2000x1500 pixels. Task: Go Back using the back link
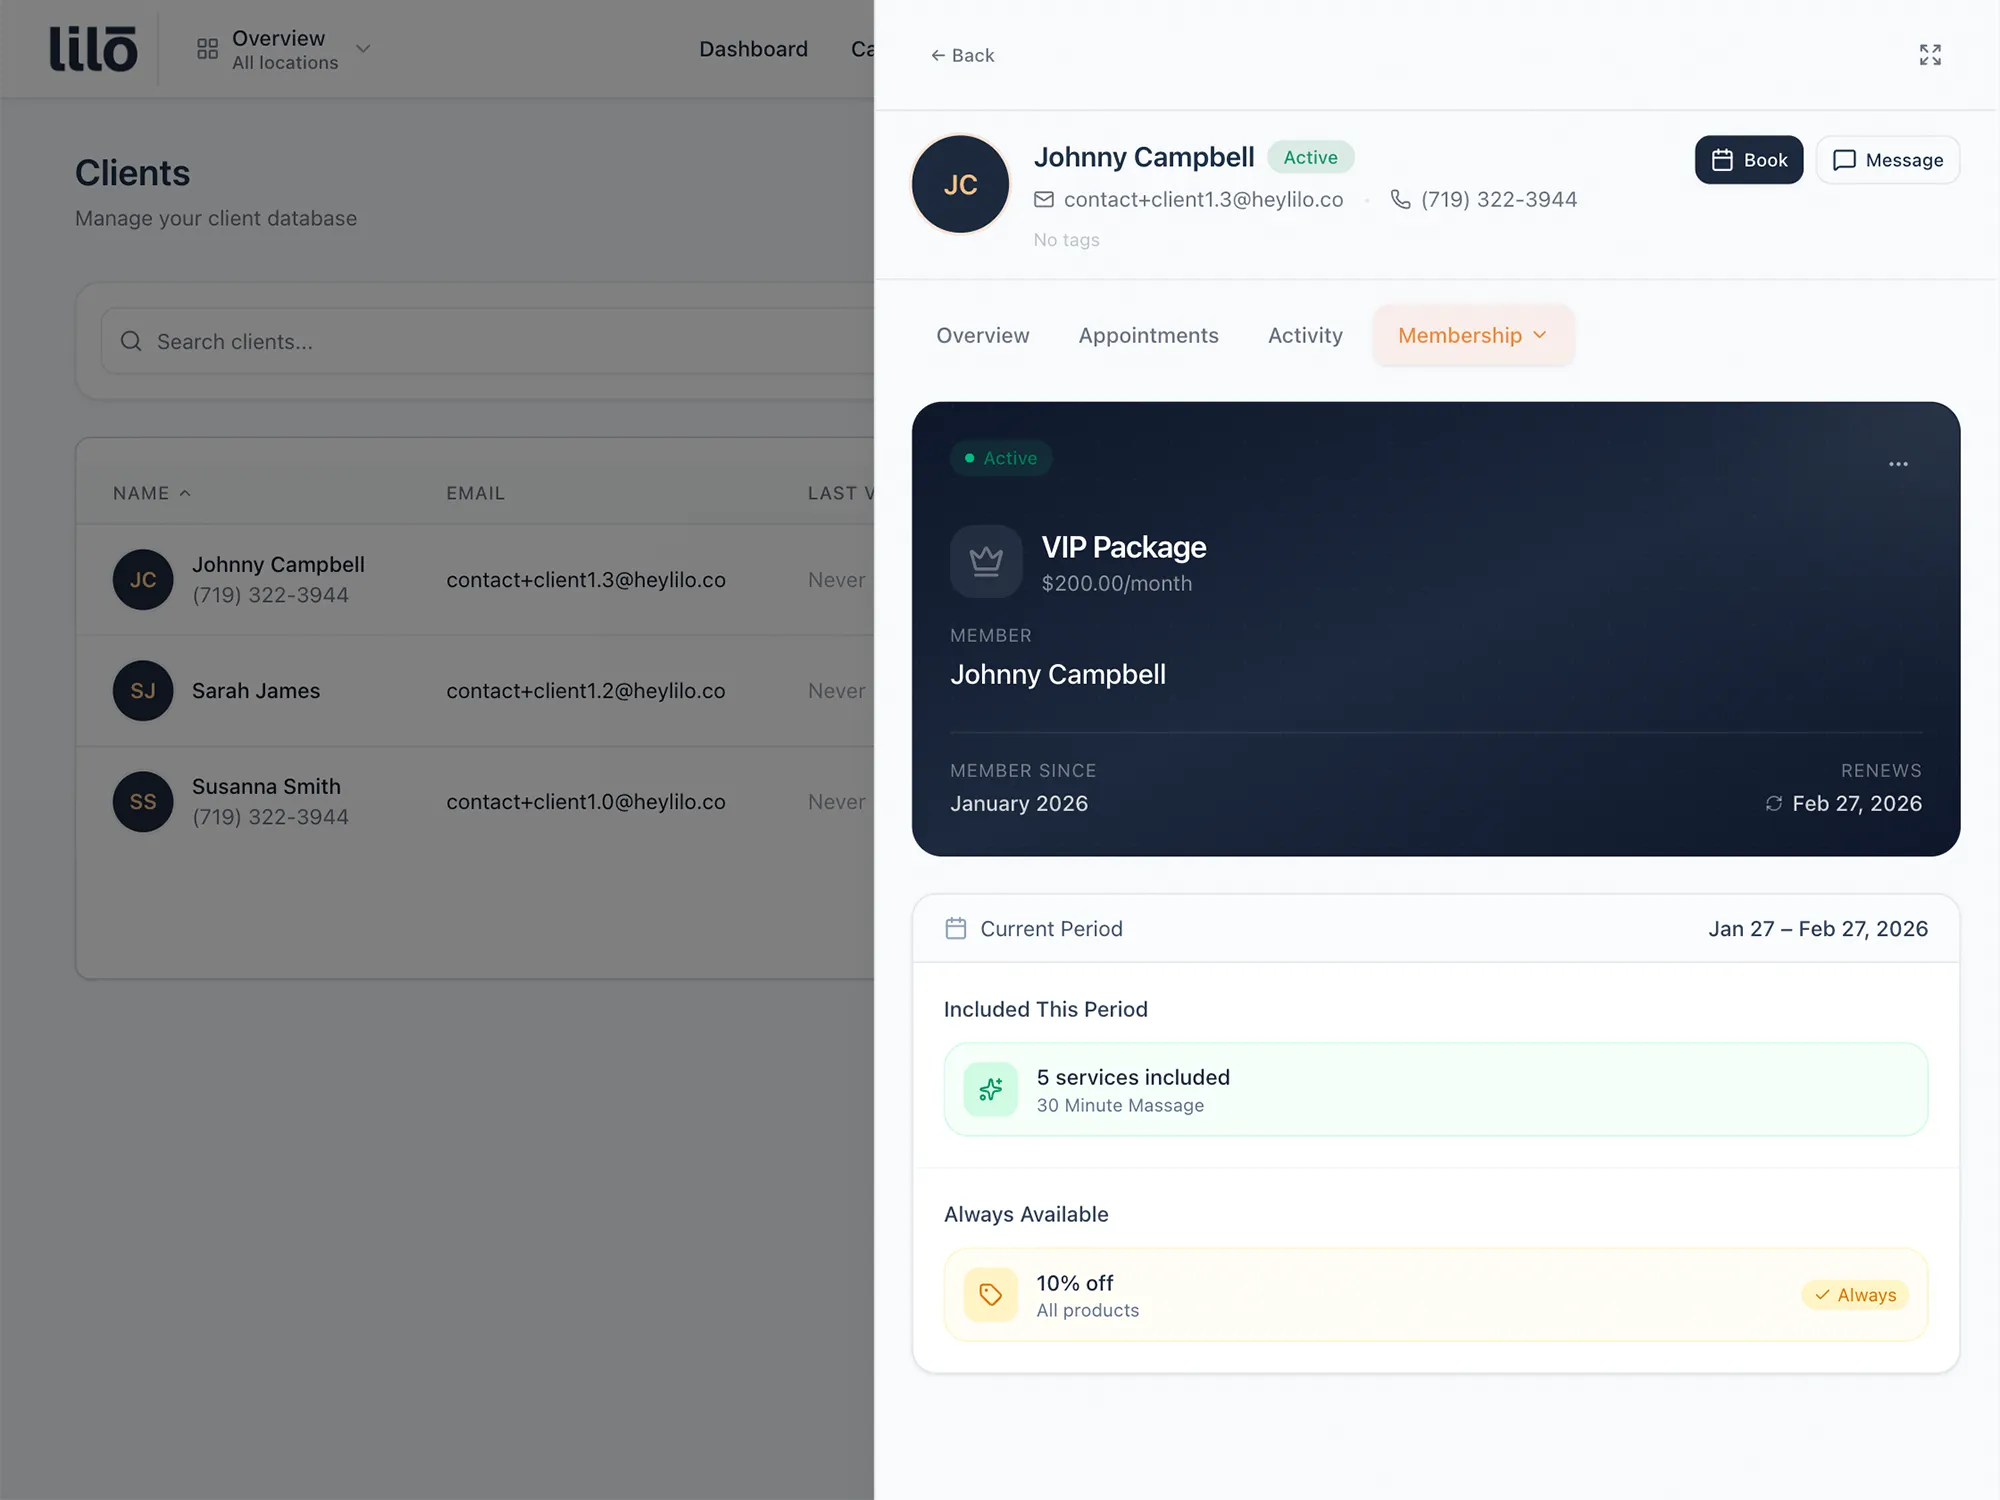click(962, 55)
